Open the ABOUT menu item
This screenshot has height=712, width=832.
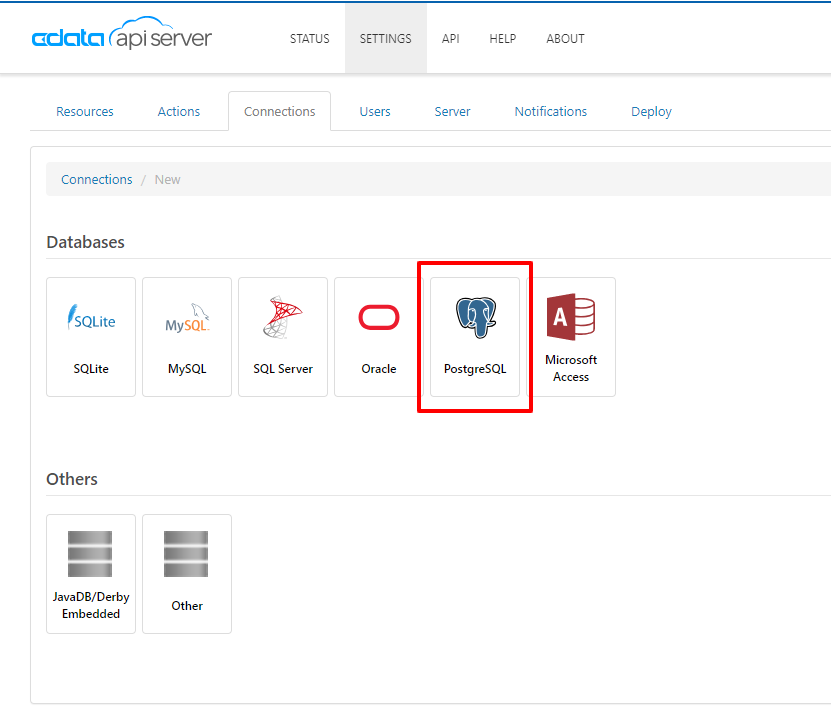pos(565,39)
